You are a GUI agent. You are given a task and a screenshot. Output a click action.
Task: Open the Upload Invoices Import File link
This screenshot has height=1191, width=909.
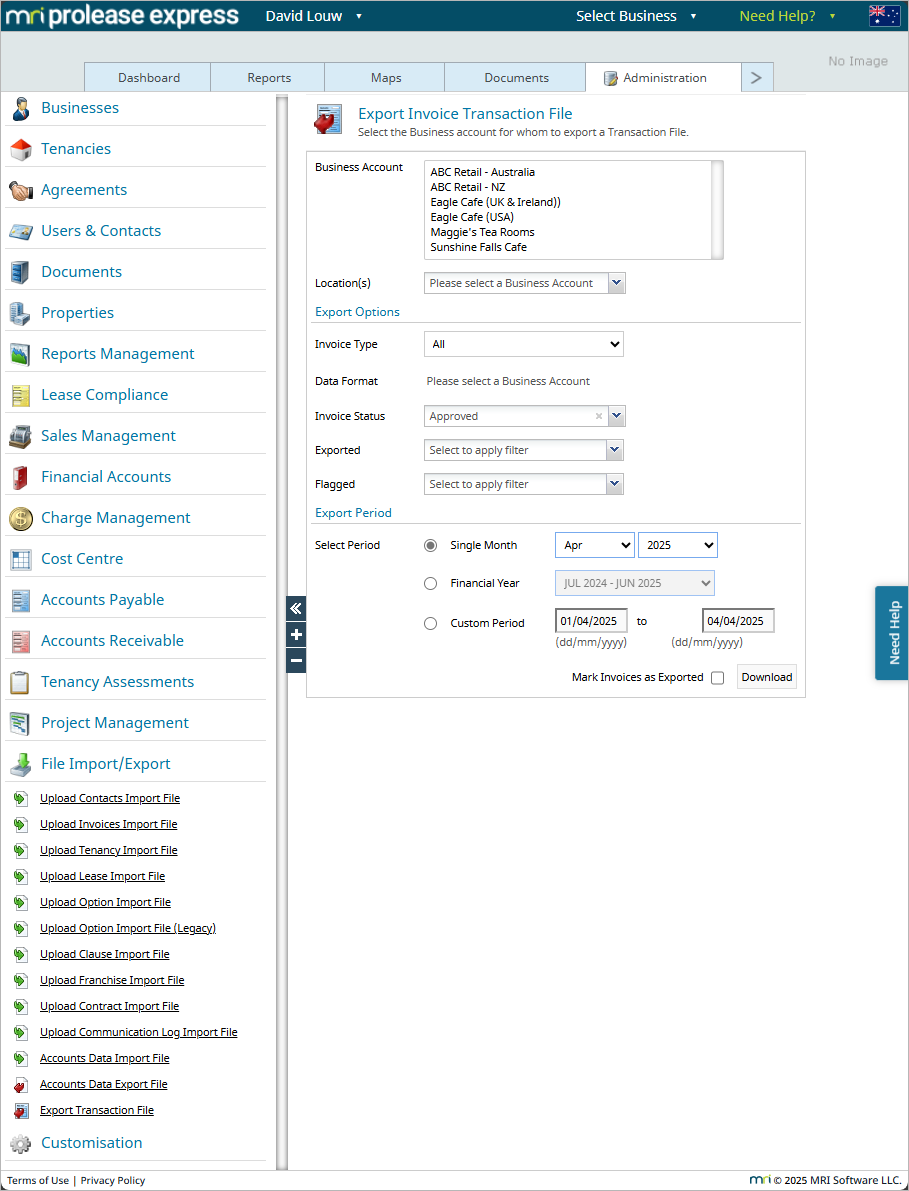click(109, 824)
